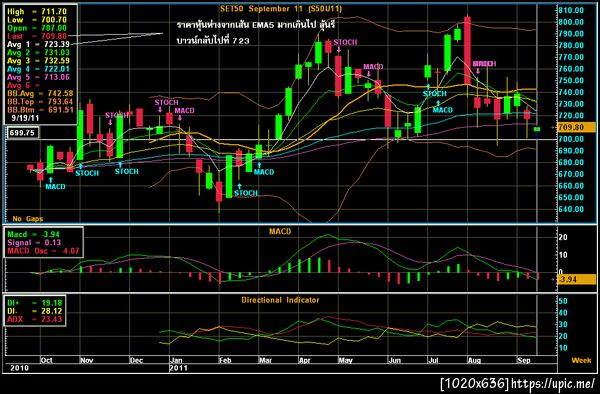This screenshot has height=394, width=600.
Task: Select the 'BB.Btm = 691.51' legend entry
Action: (40, 110)
